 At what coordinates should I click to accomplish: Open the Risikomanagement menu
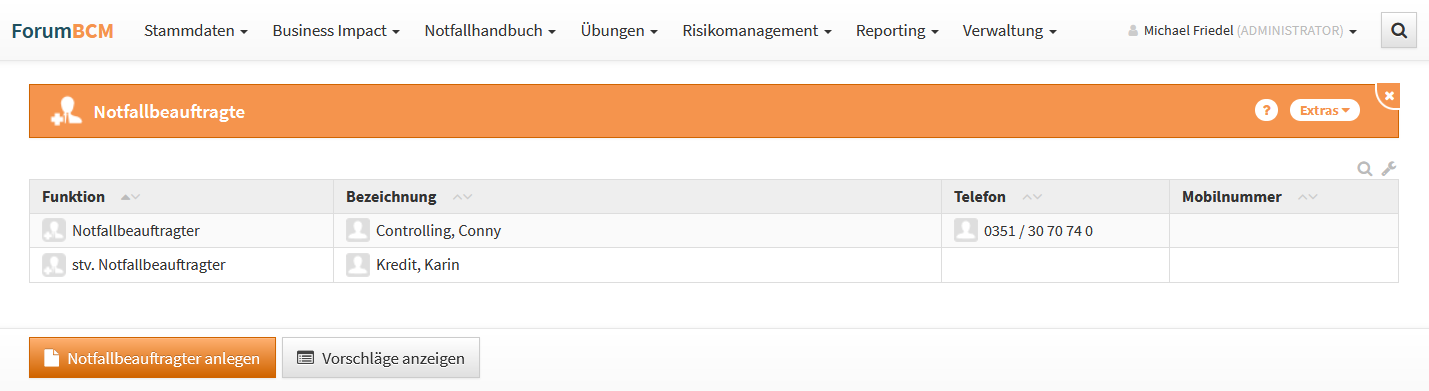757,31
